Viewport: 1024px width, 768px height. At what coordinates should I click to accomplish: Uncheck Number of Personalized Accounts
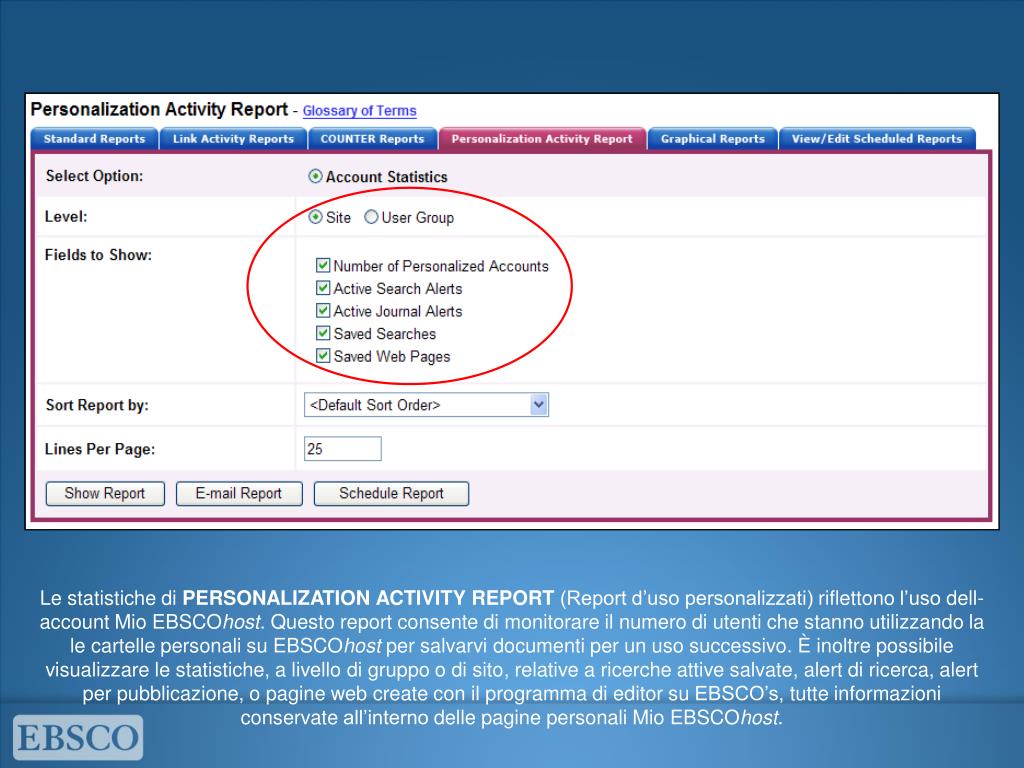tap(323, 265)
